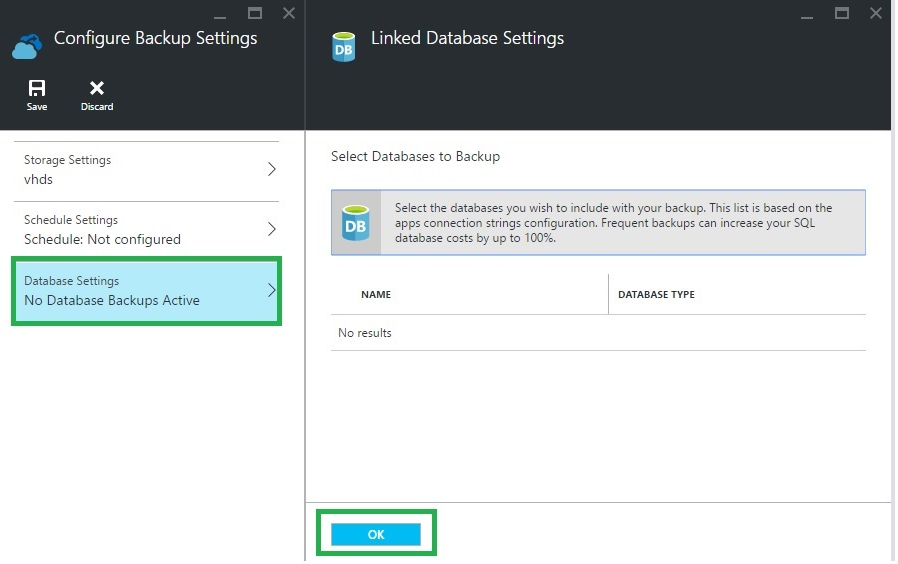Image resolution: width=898 pixels, height=564 pixels.
Task: Click the Discard X icon
Action: pyautogui.click(x=97, y=89)
